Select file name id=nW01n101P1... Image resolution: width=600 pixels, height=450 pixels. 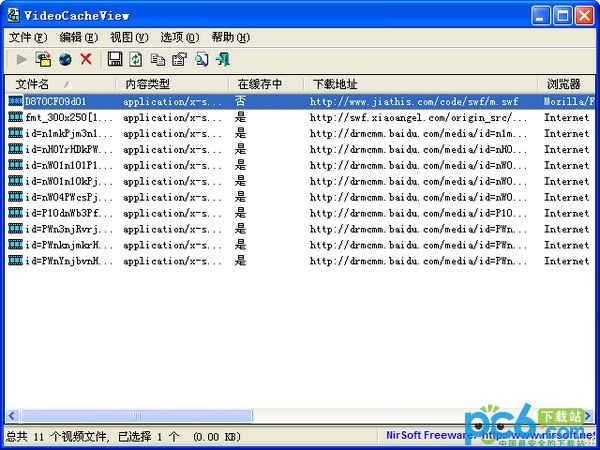[x=69, y=165]
